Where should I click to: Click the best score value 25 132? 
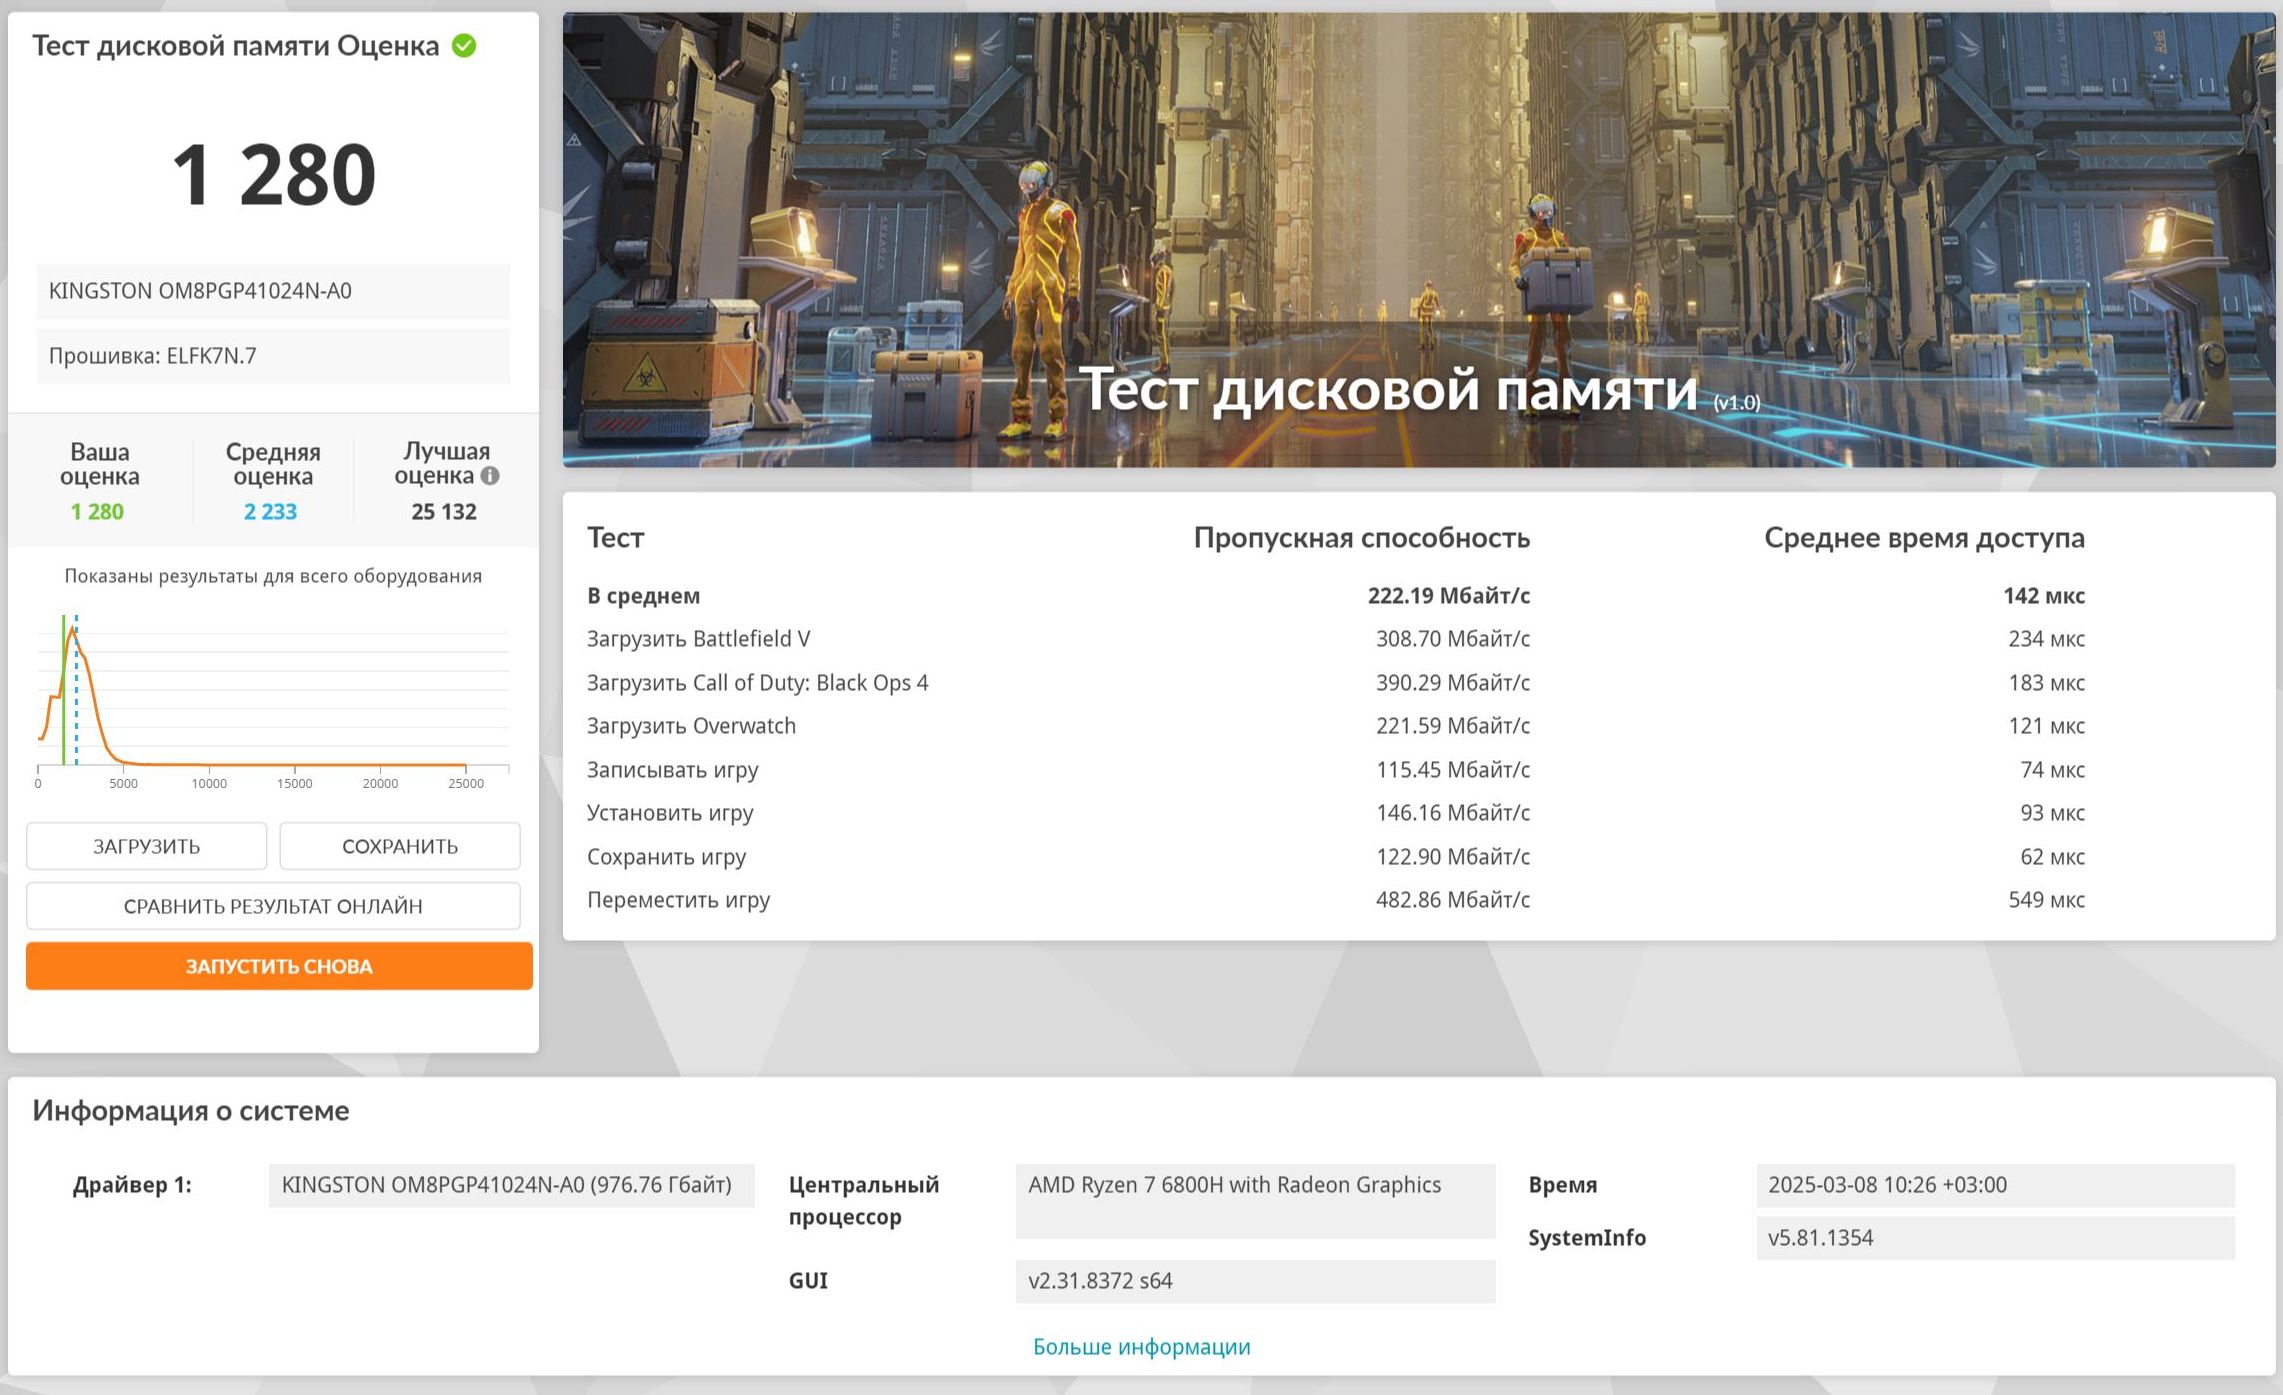[444, 512]
